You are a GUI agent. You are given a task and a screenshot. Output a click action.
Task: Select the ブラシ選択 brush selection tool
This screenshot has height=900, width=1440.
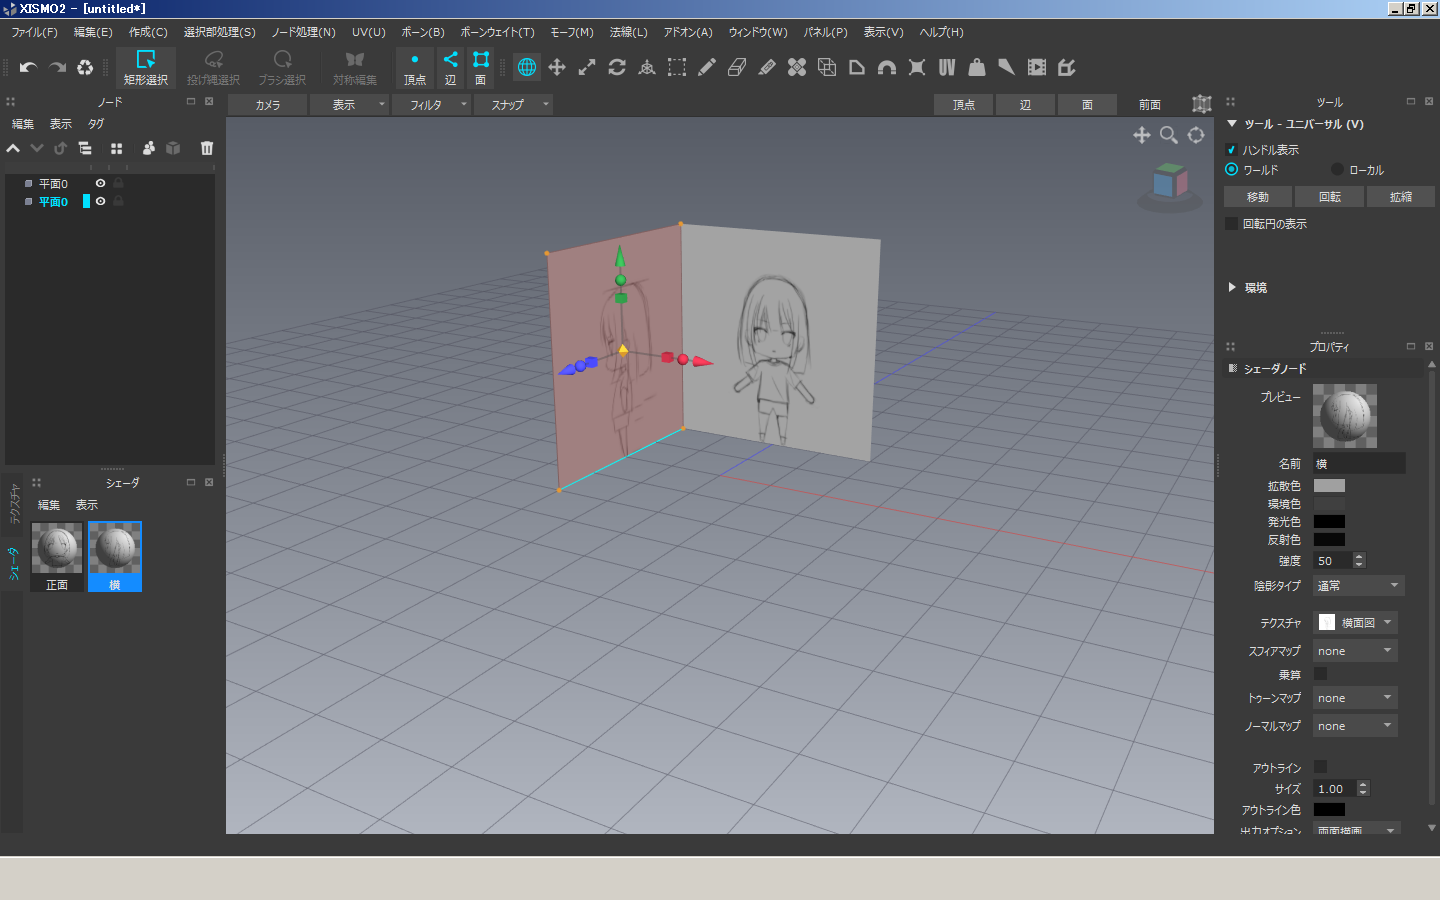282,67
